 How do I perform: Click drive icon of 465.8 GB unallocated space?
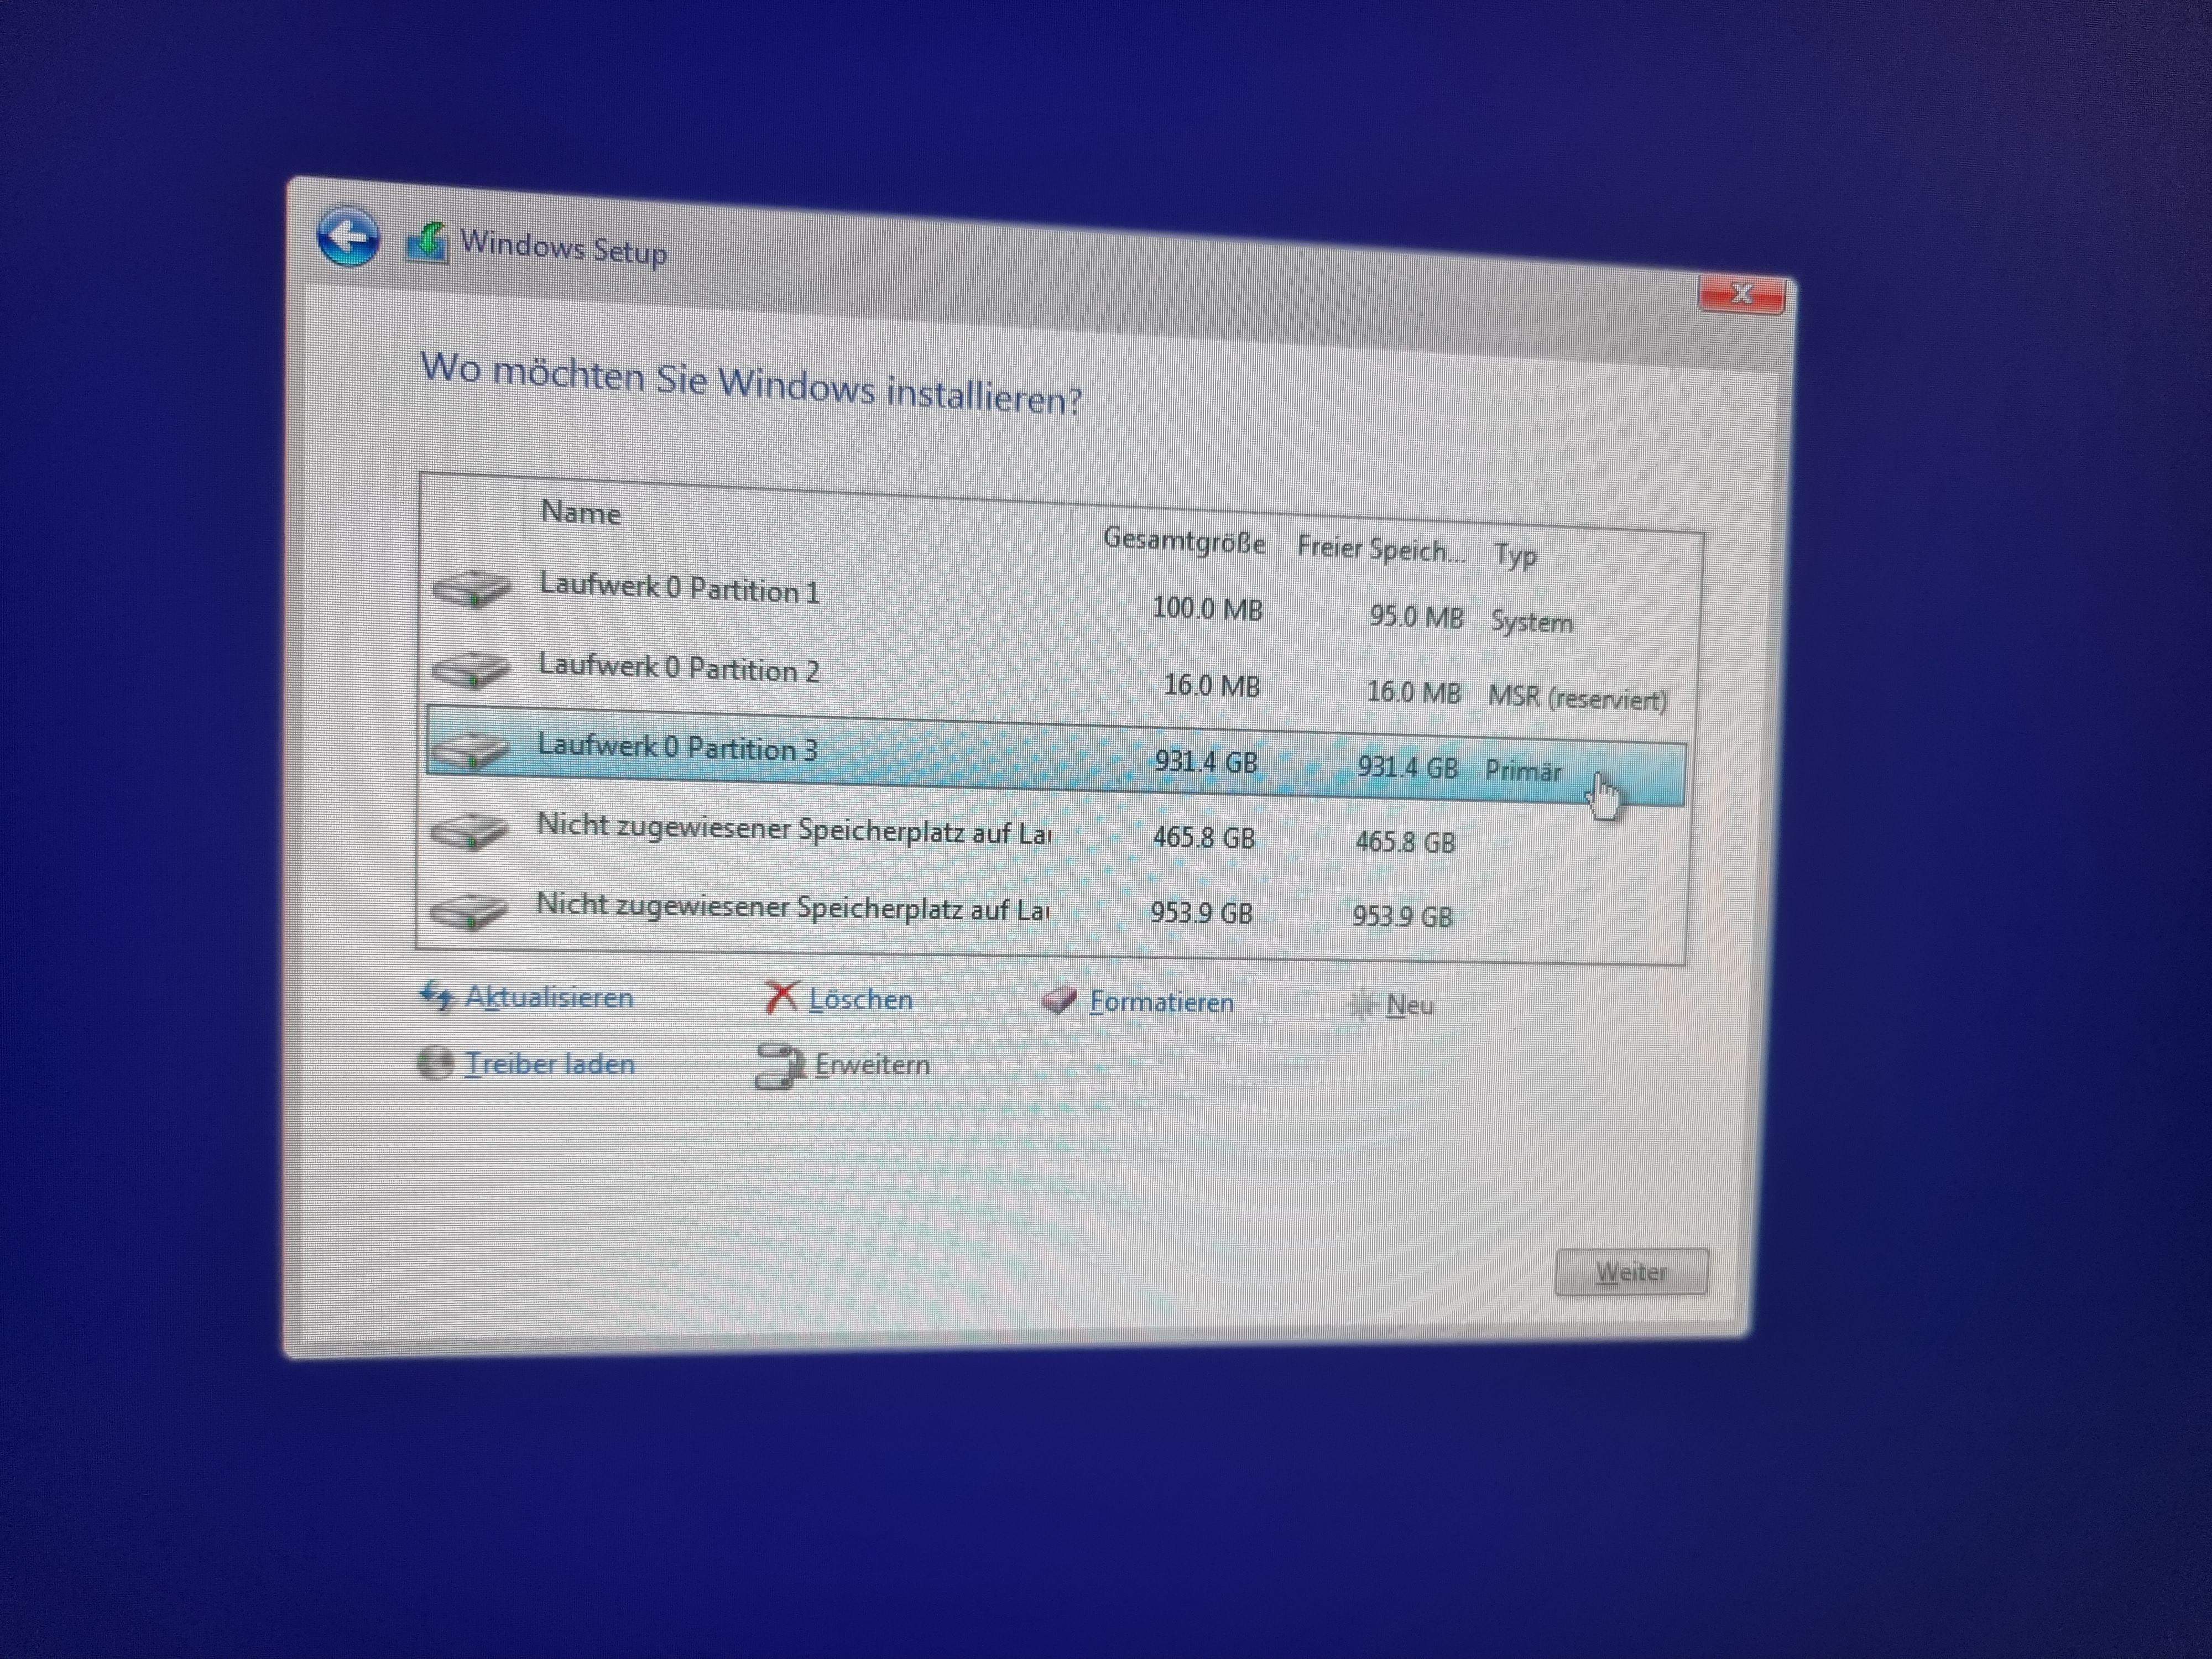coord(469,830)
